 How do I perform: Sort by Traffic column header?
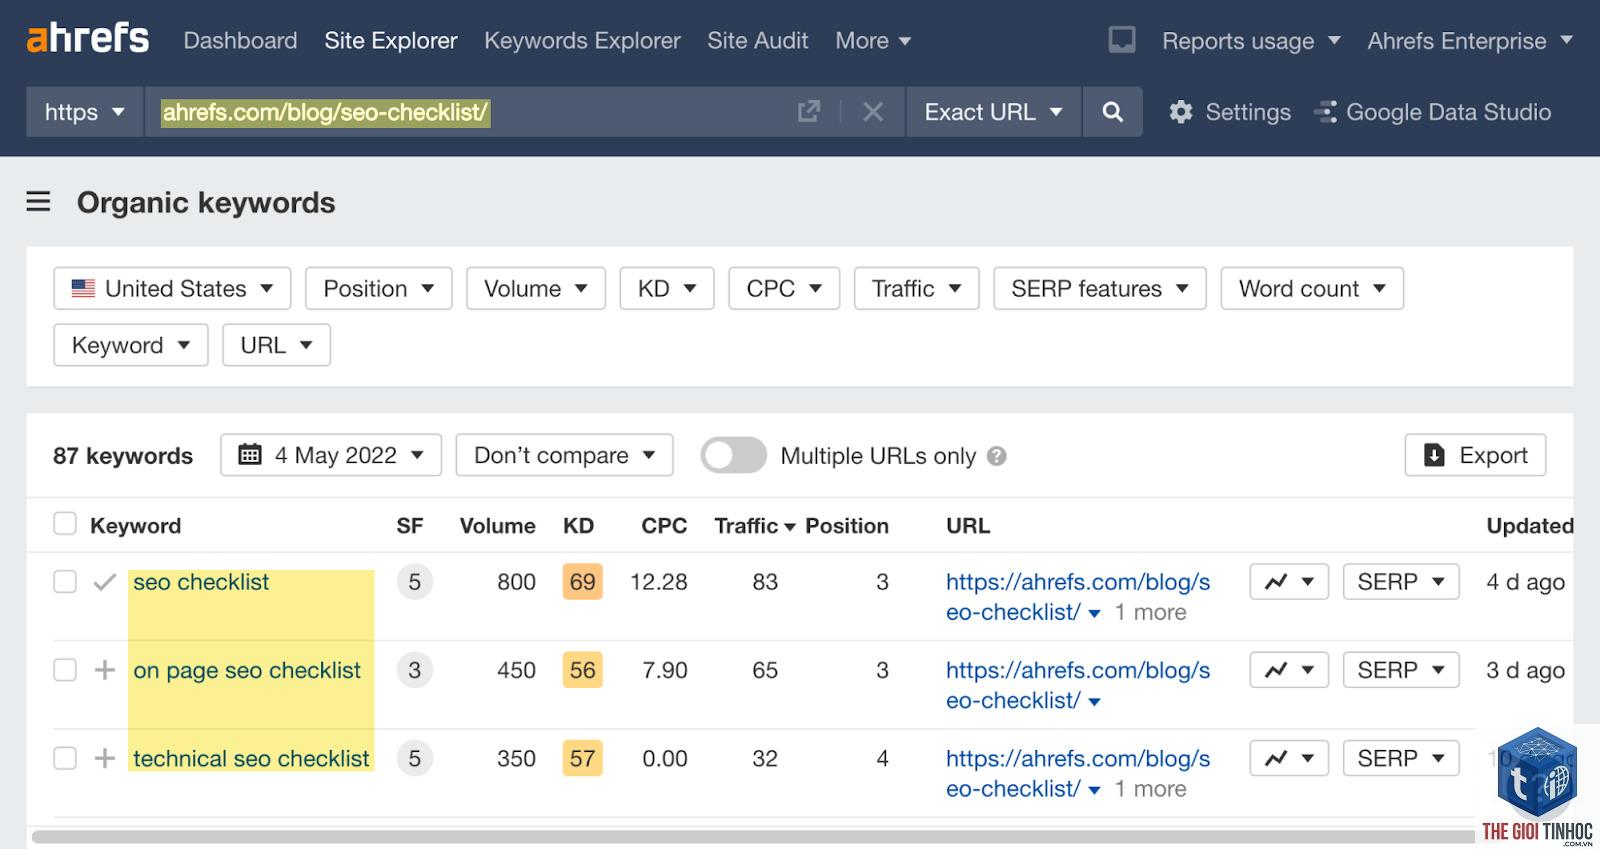(x=754, y=525)
